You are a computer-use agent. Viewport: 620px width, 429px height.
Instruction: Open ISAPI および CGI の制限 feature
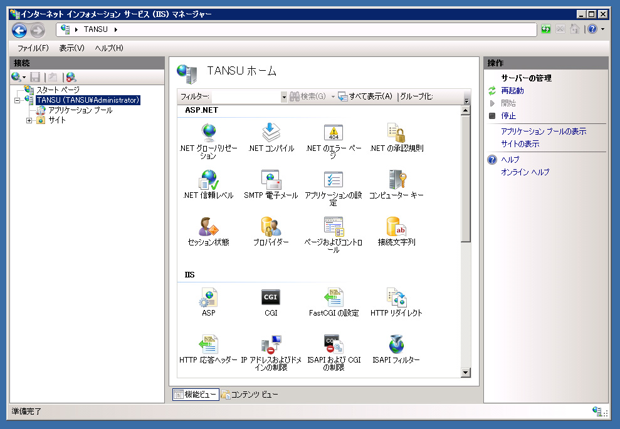click(333, 353)
